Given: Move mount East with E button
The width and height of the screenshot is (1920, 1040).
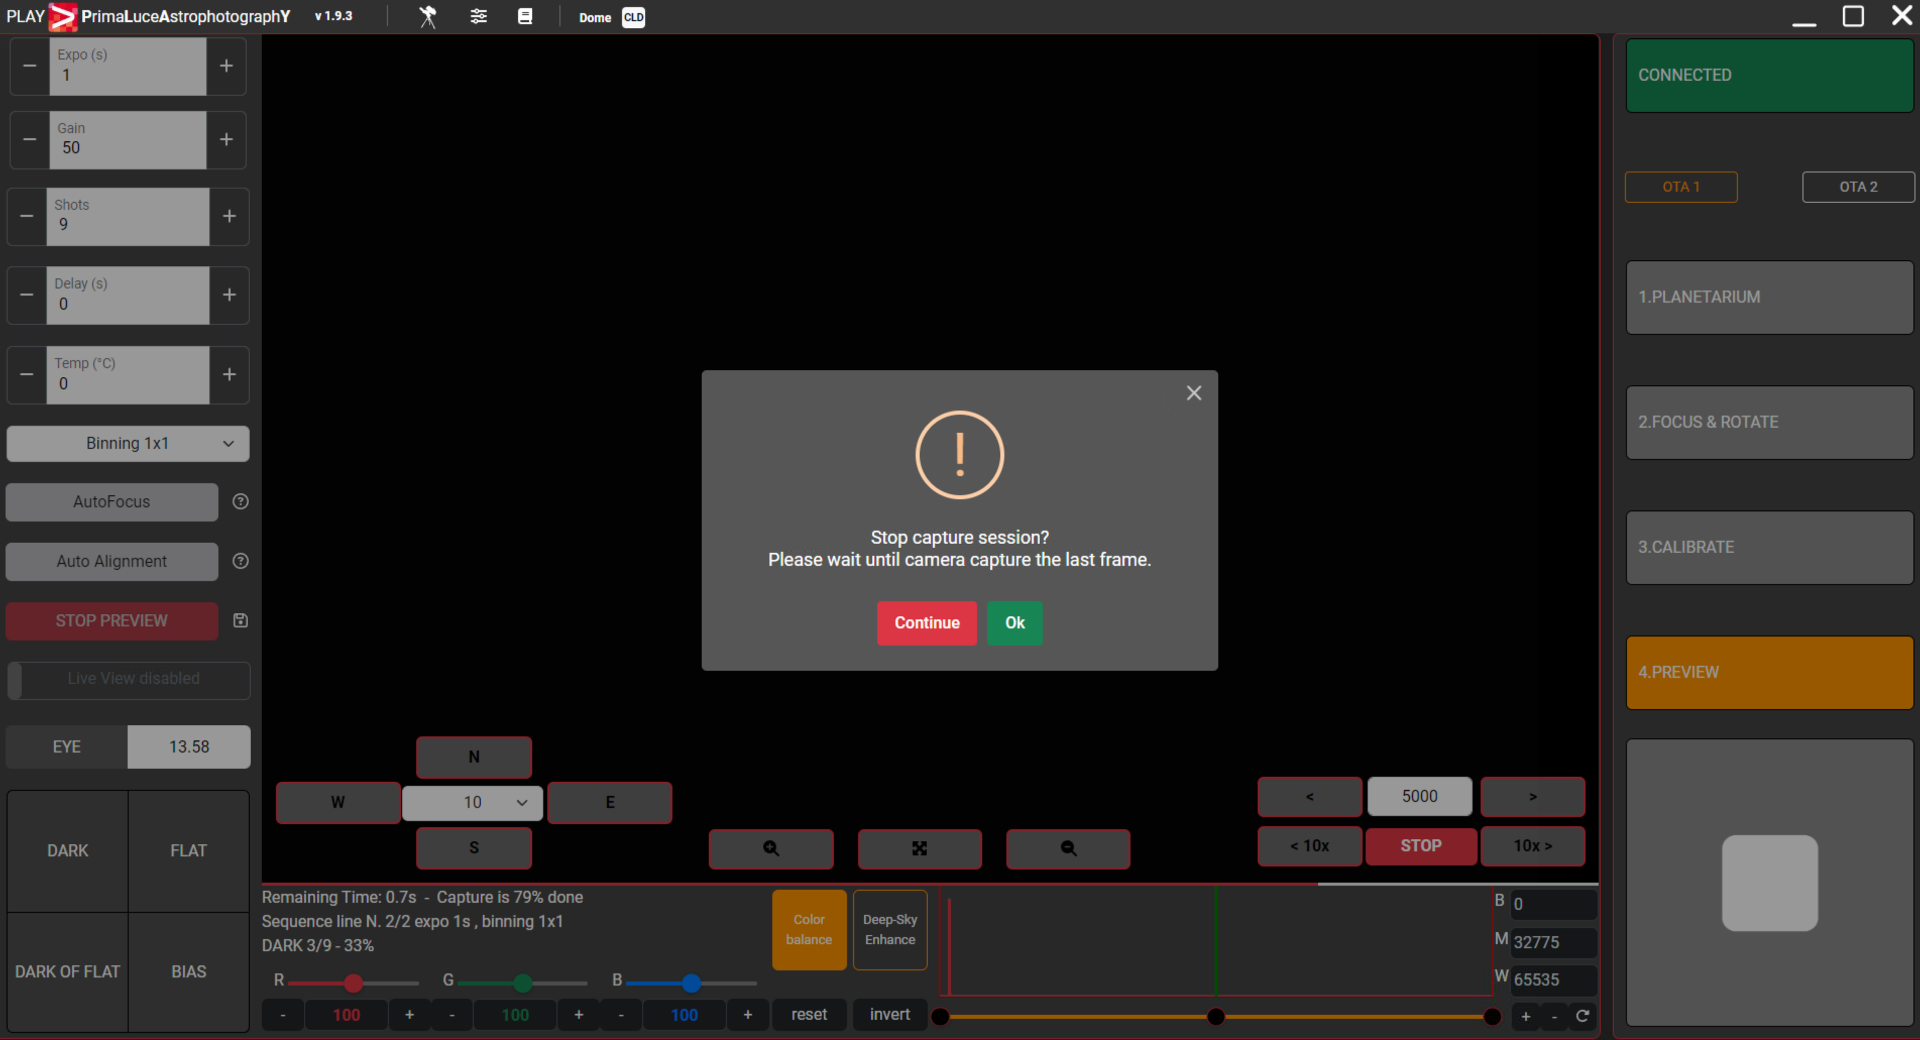Looking at the screenshot, I should click(x=610, y=803).
